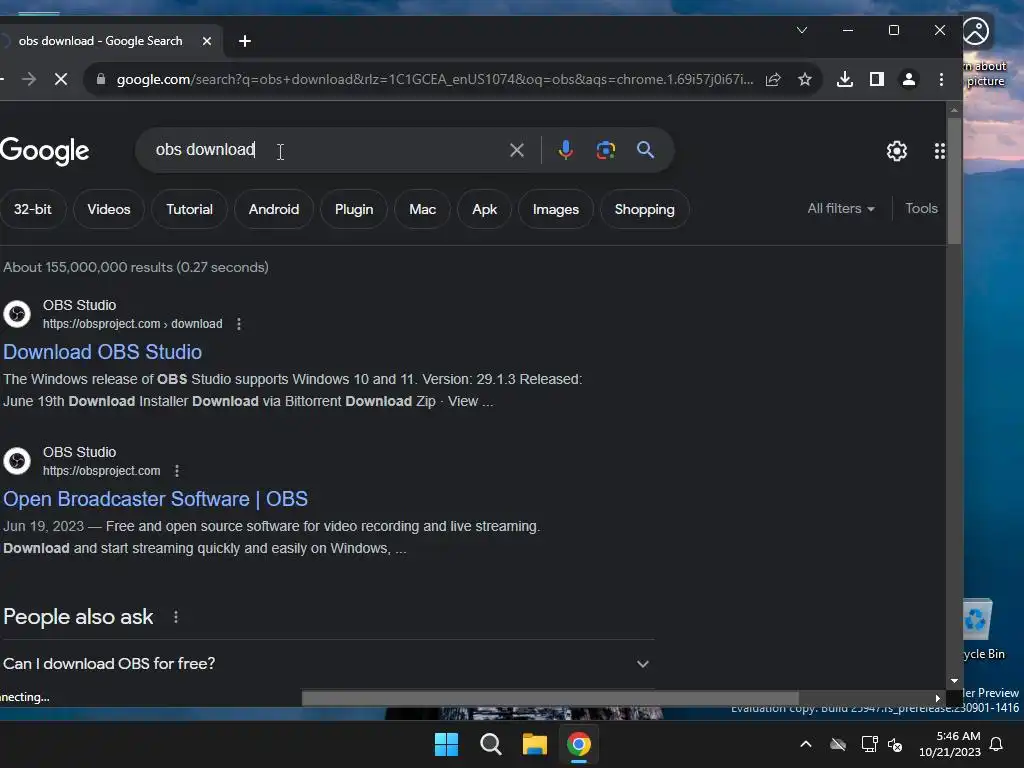Viewport: 1024px width, 768px height.
Task: Search by image with Google Lens
Action: pyautogui.click(x=605, y=150)
